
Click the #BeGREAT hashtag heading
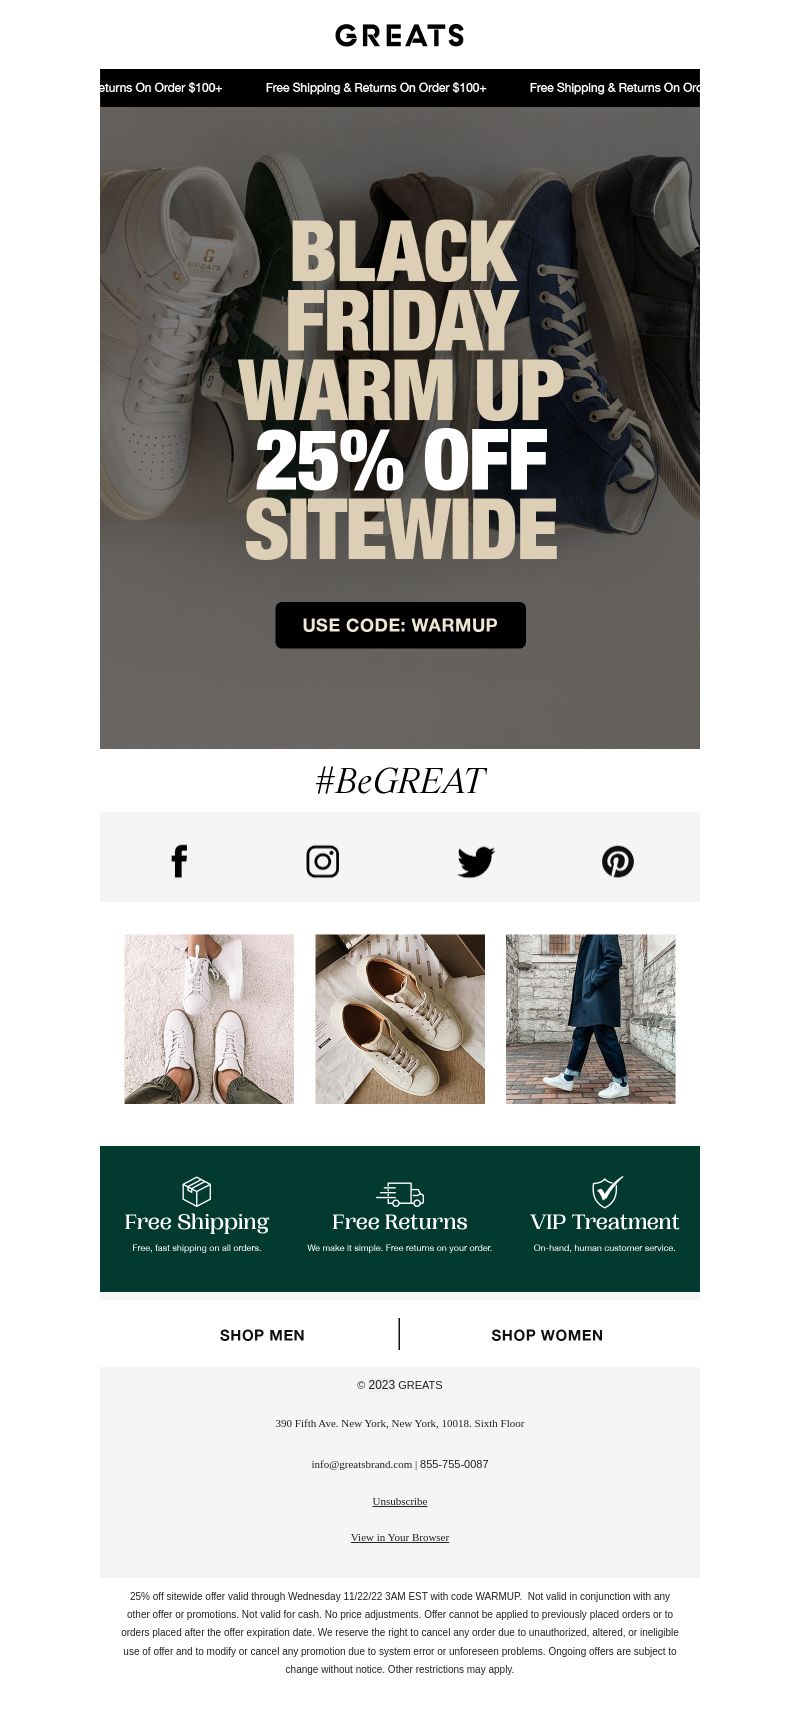pyautogui.click(x=400, y=781)
